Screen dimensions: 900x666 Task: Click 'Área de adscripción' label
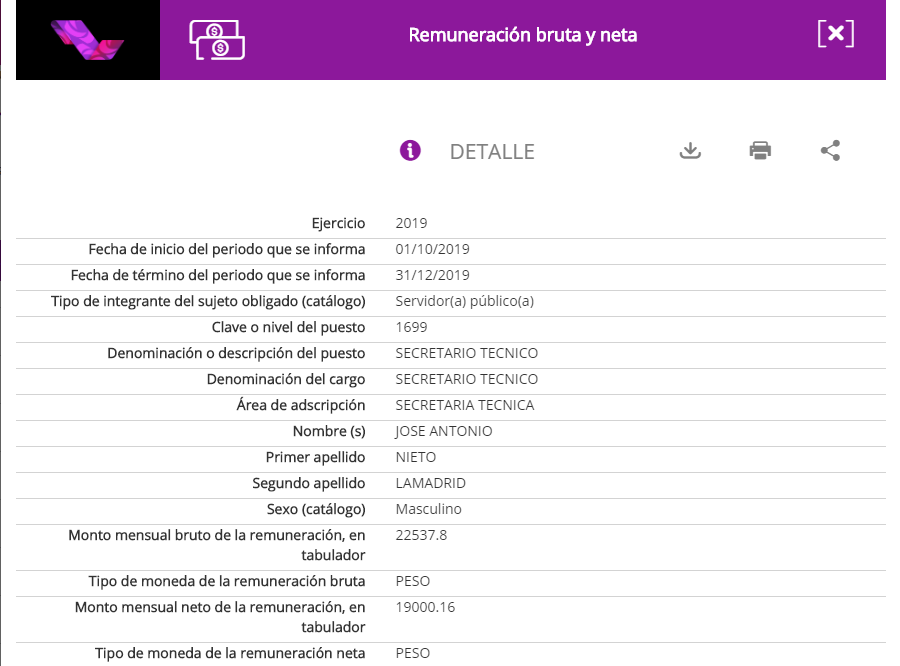tap(301, 405)
